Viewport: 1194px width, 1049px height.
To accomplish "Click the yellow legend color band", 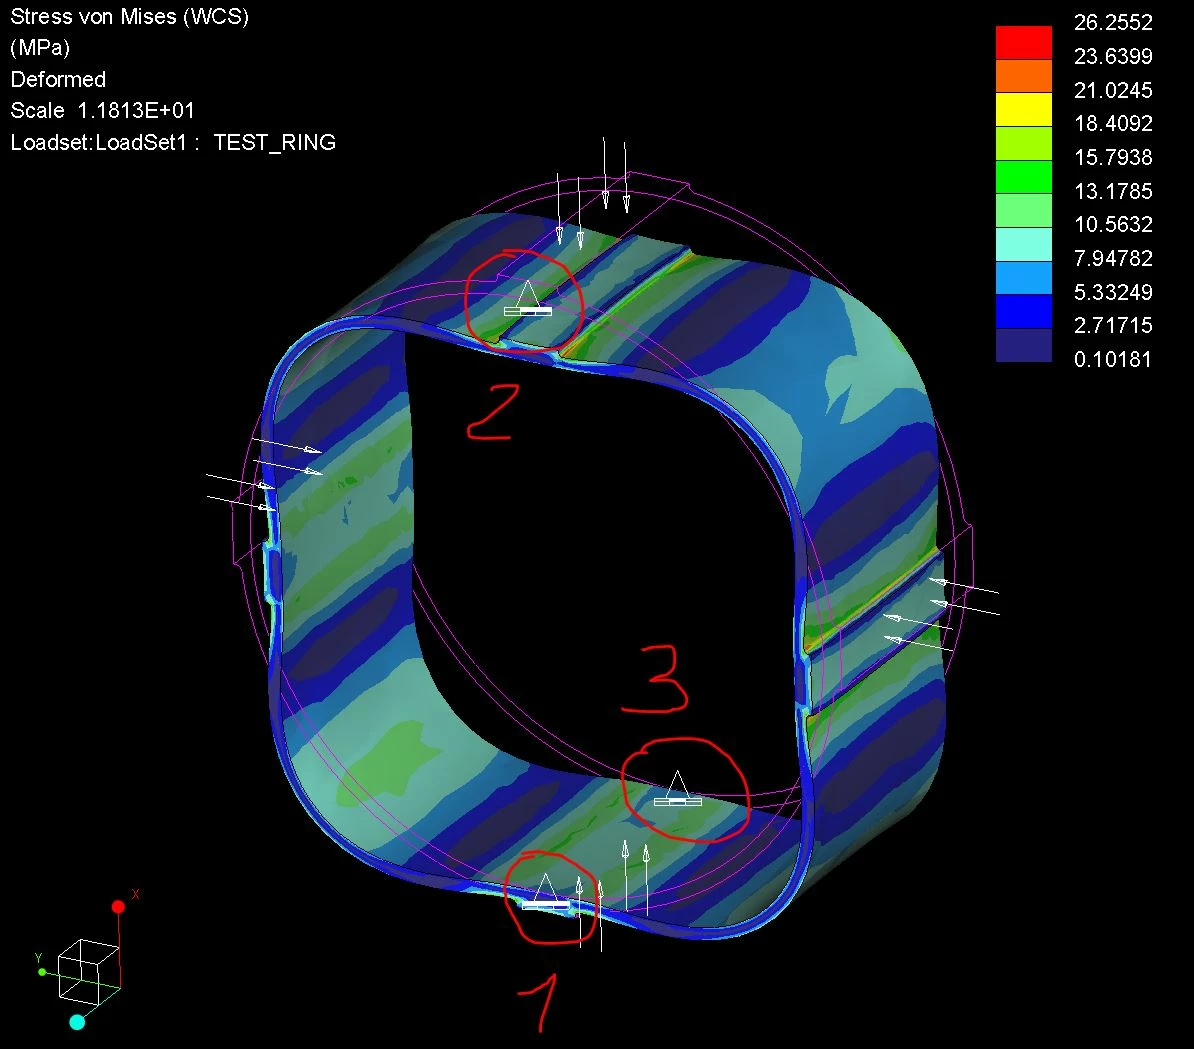I will coord(1023,110).
